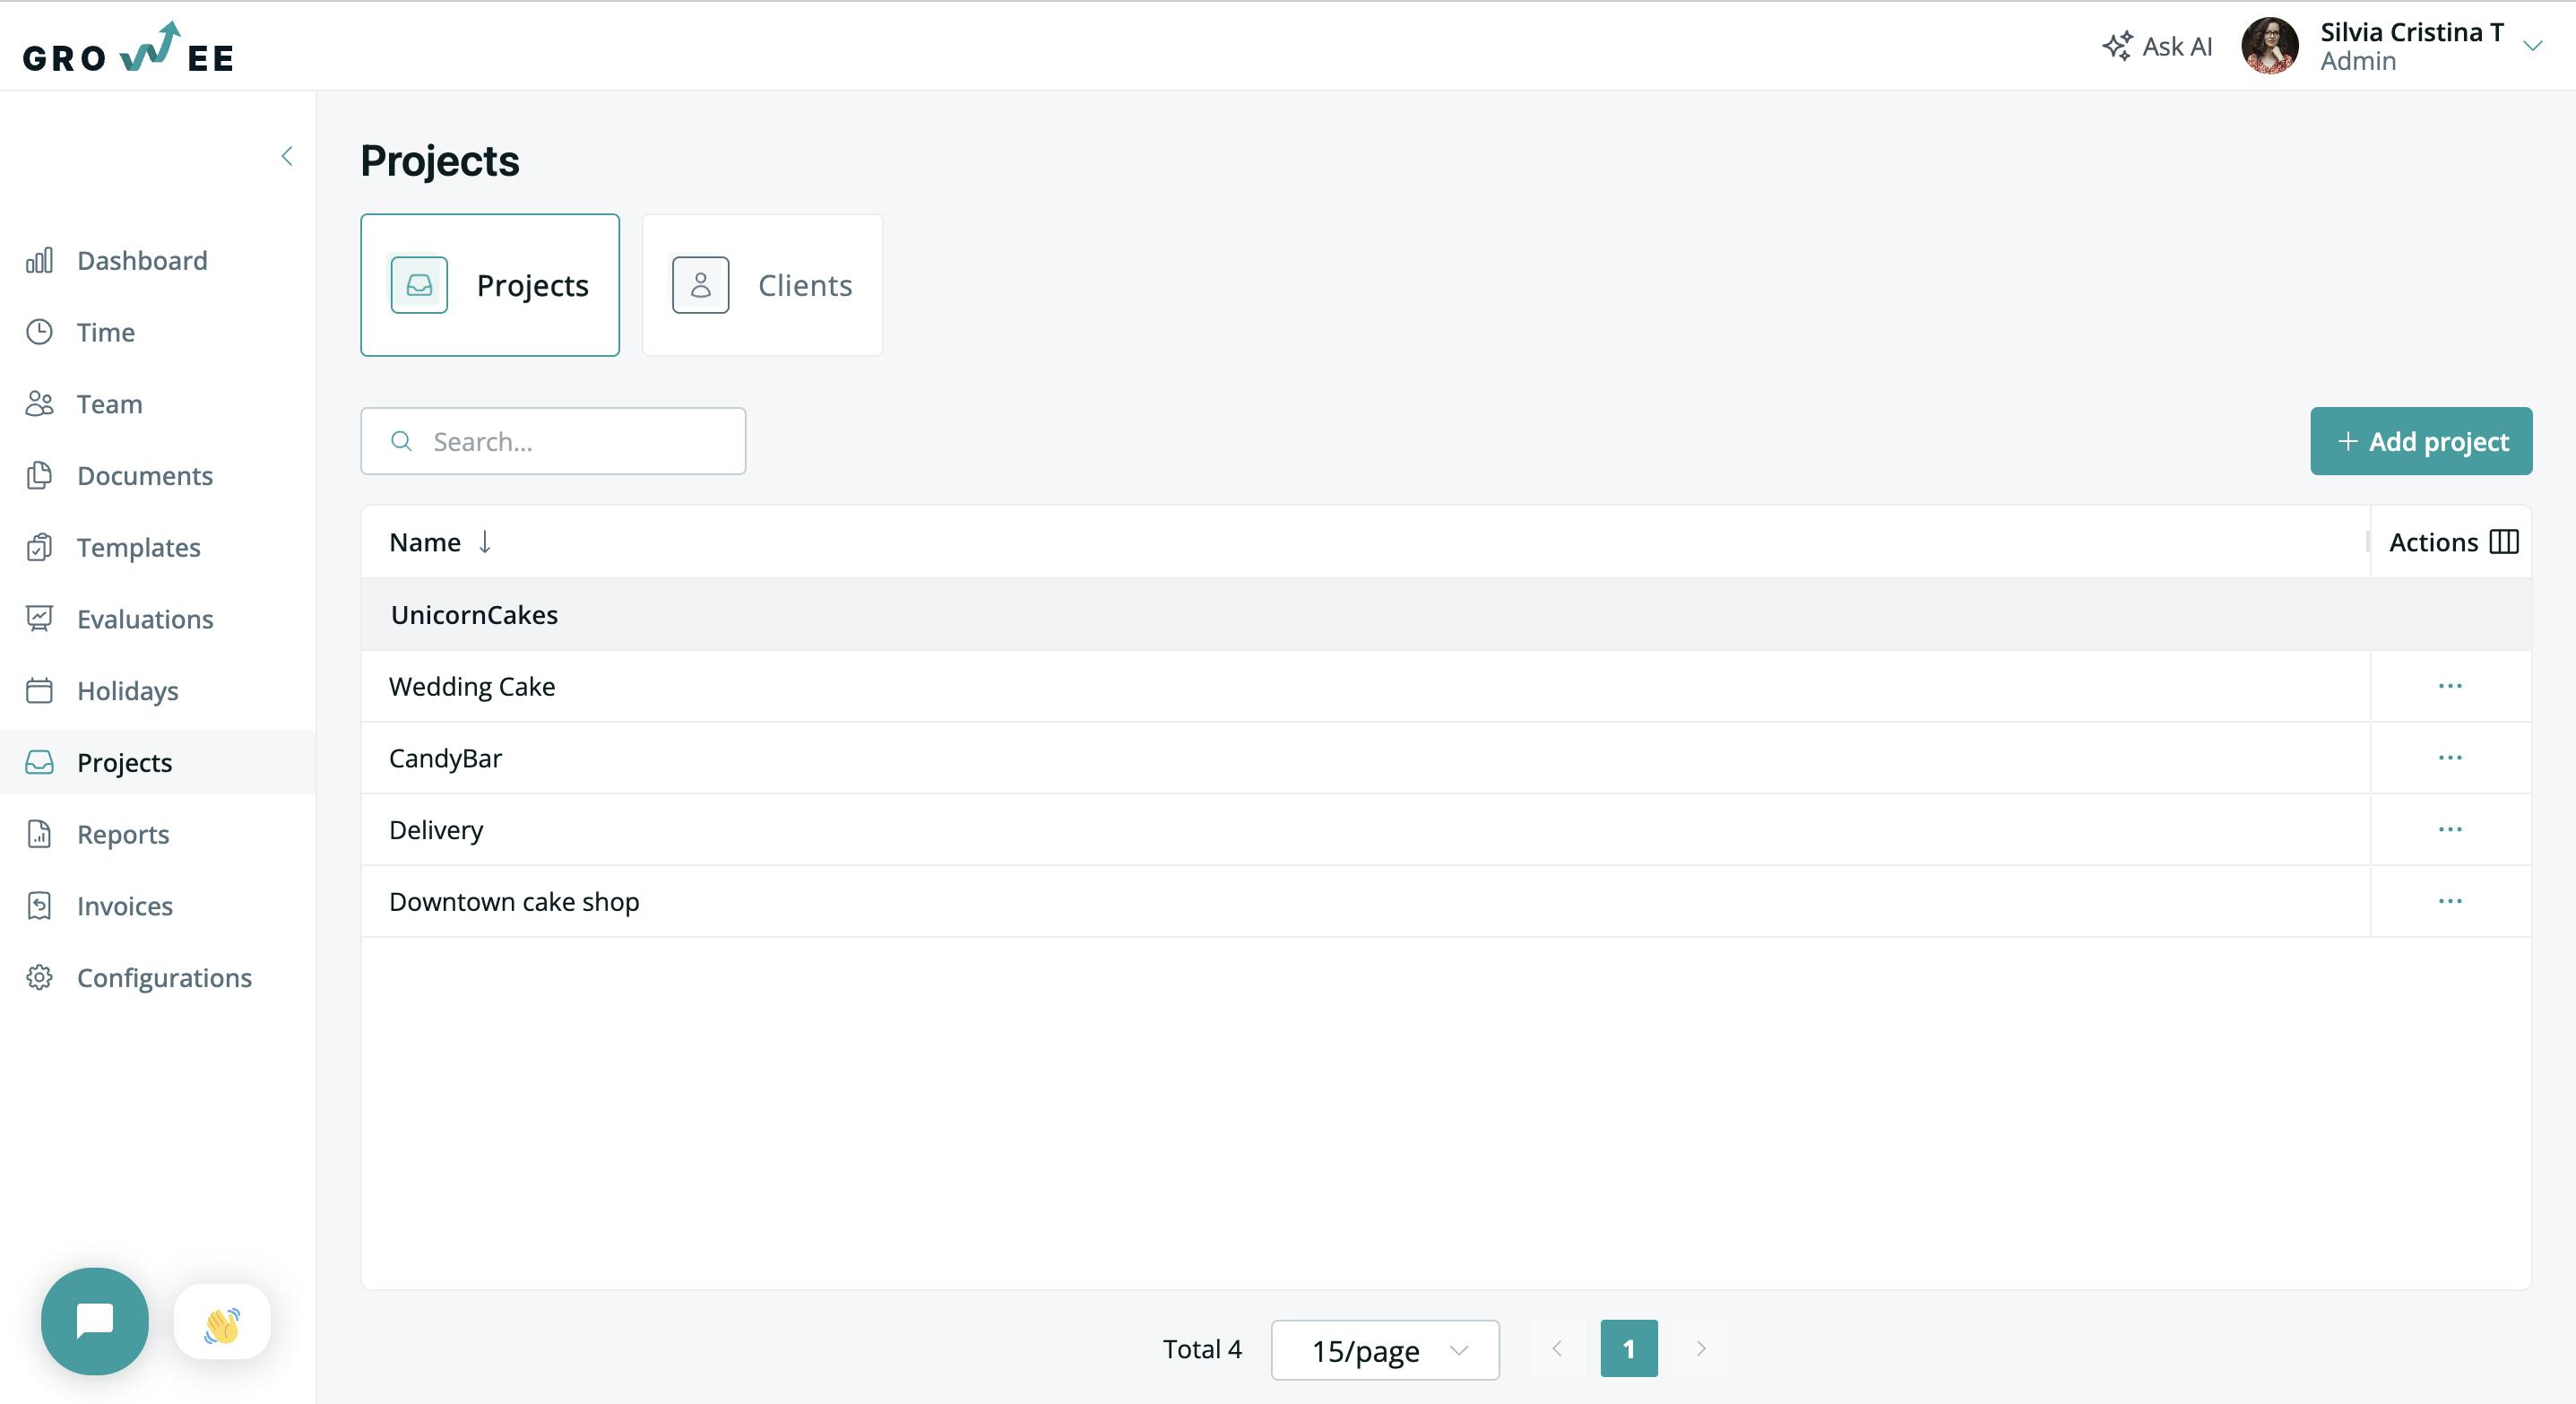Click Add project button

[x=2422, y=439]
